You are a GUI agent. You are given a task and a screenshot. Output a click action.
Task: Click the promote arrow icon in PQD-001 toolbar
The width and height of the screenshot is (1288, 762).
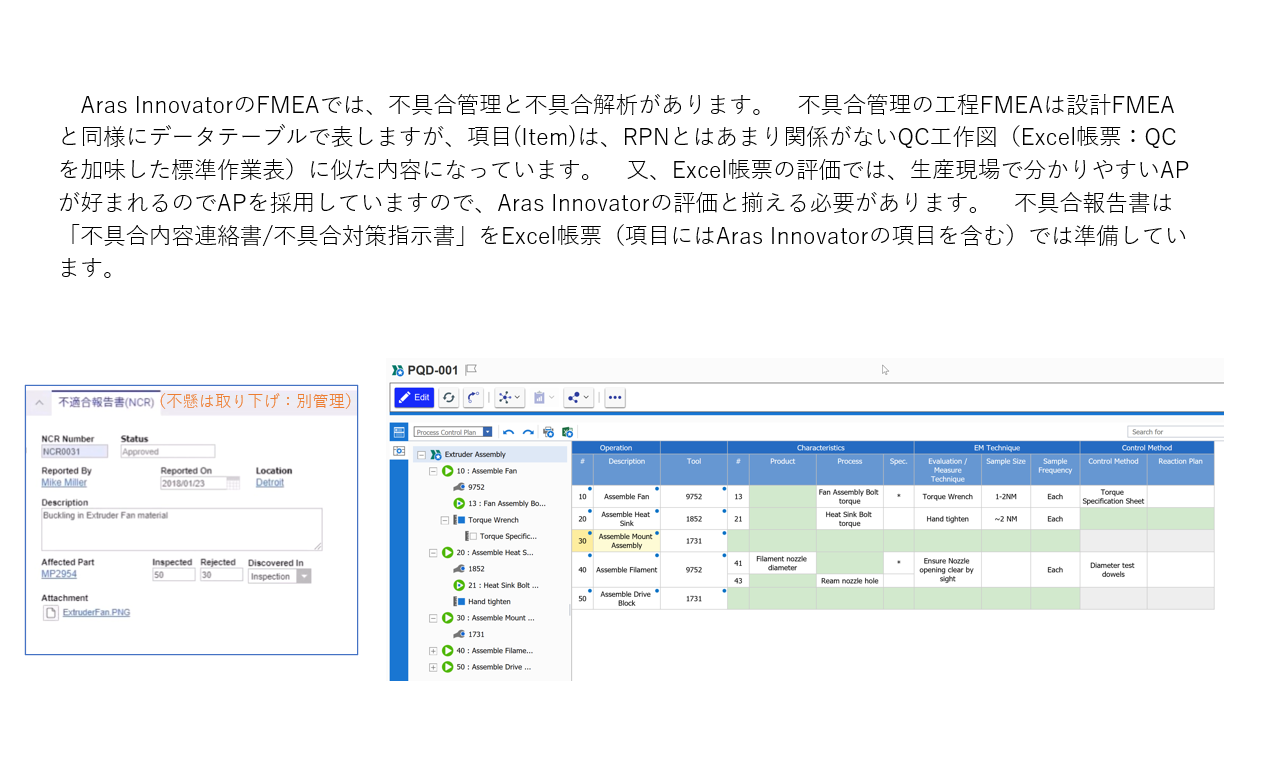click(473, 397)
